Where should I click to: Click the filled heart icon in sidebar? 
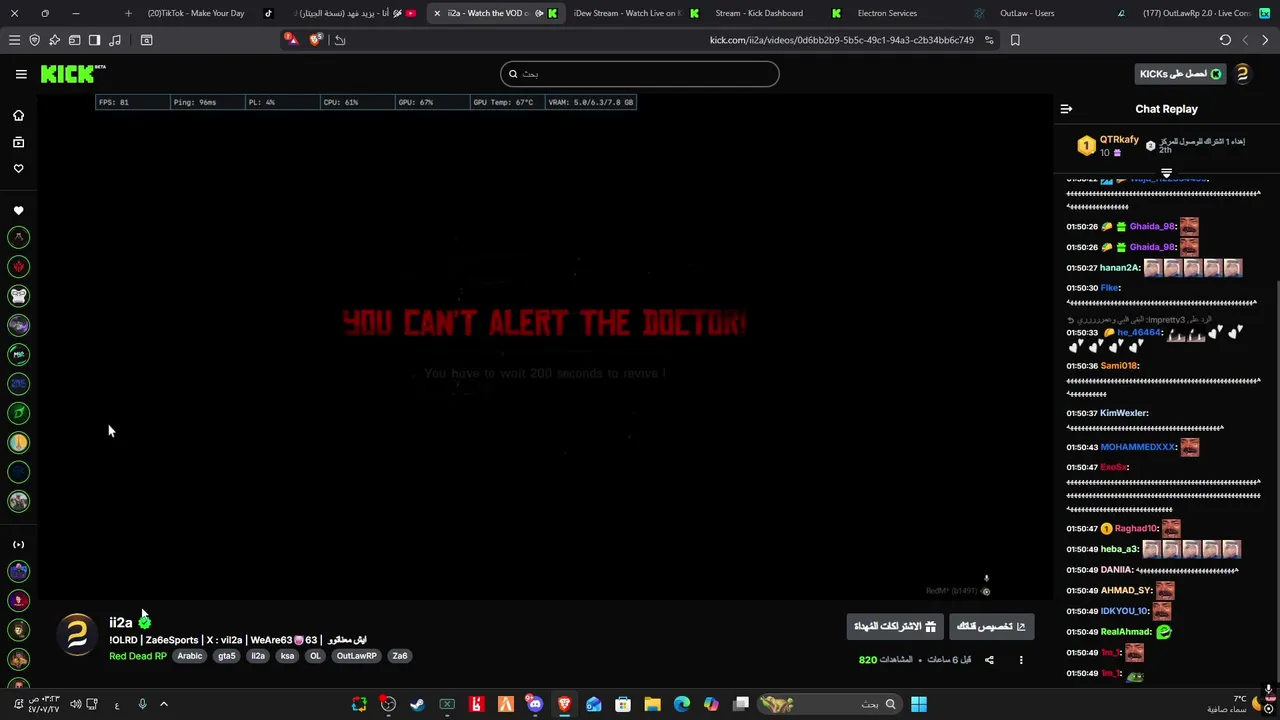[x=18, y=211]
